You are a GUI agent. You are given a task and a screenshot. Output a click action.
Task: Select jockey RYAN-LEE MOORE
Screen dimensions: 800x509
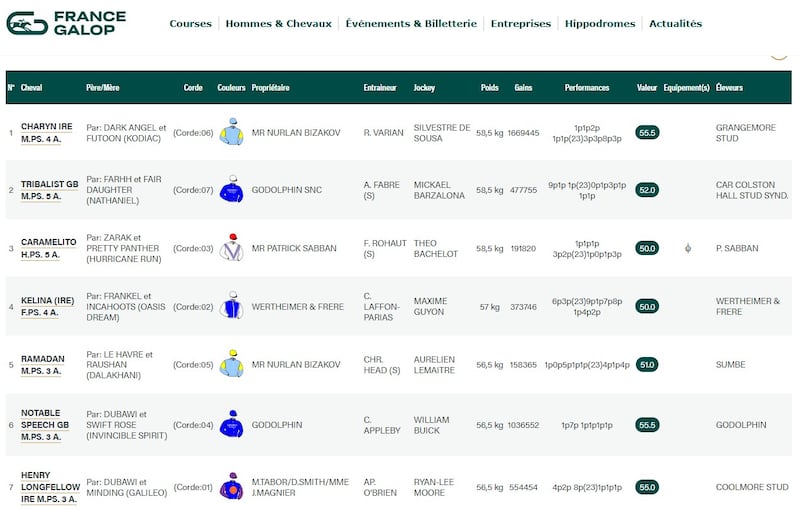(x=434, y=487)
